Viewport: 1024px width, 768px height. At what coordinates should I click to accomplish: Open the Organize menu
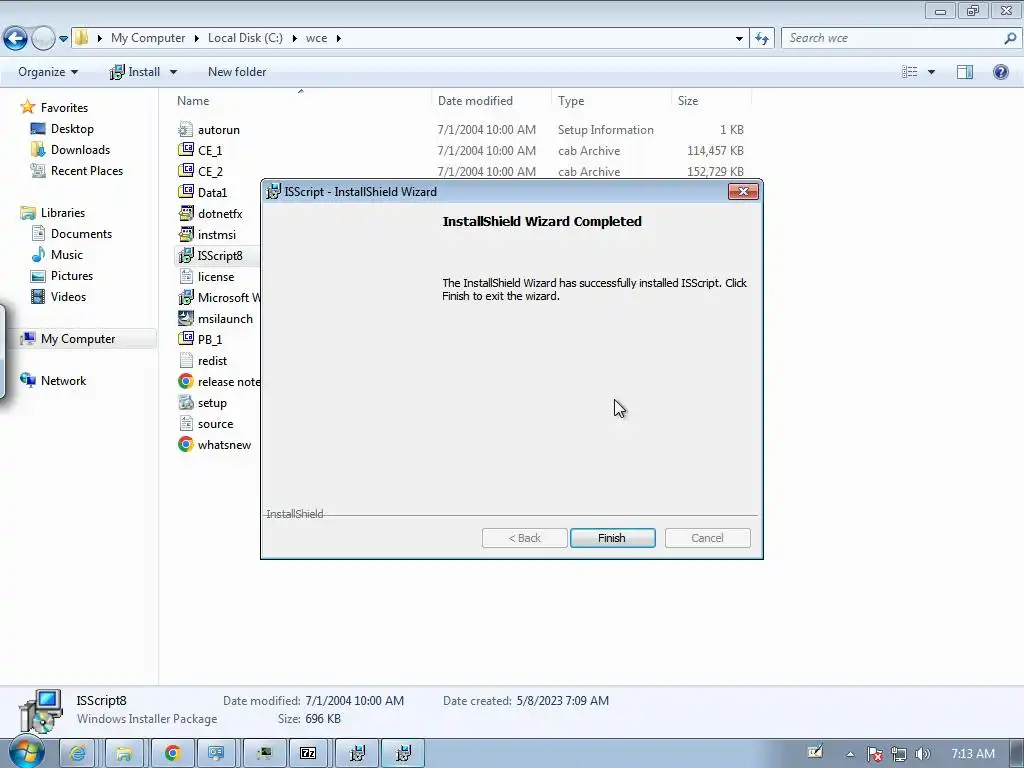pyautogui.click(x=48, y=72)
